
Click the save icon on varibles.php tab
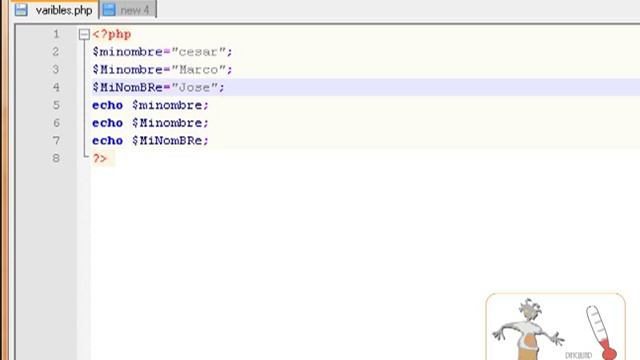click(x=21, y=10)
